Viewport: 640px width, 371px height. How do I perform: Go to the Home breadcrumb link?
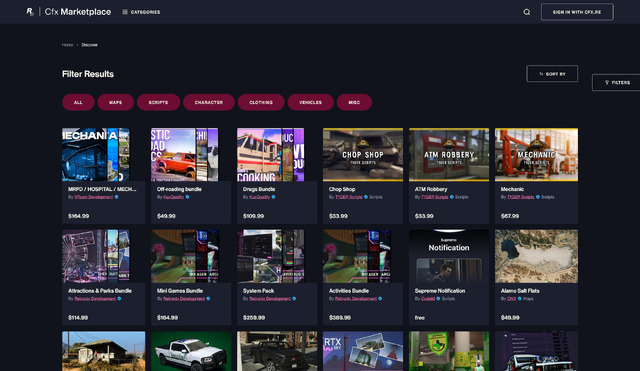[x=67, y=45]
